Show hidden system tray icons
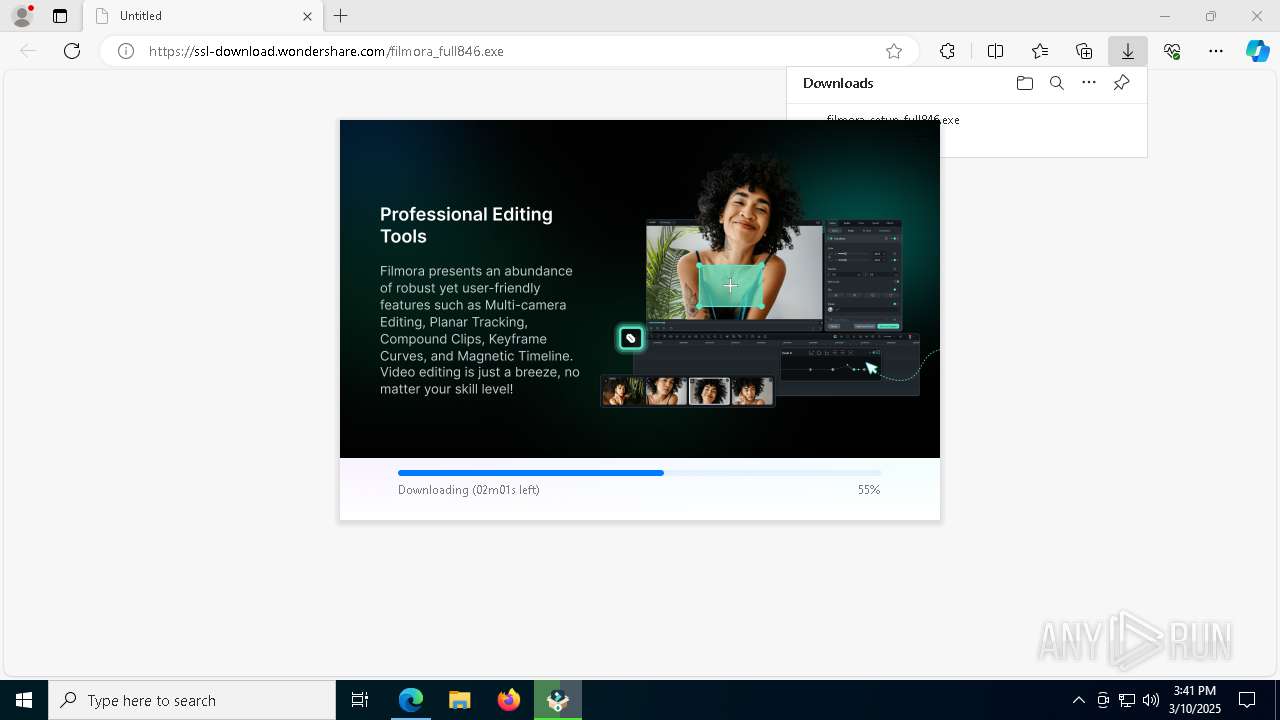 coord(1078,700)
